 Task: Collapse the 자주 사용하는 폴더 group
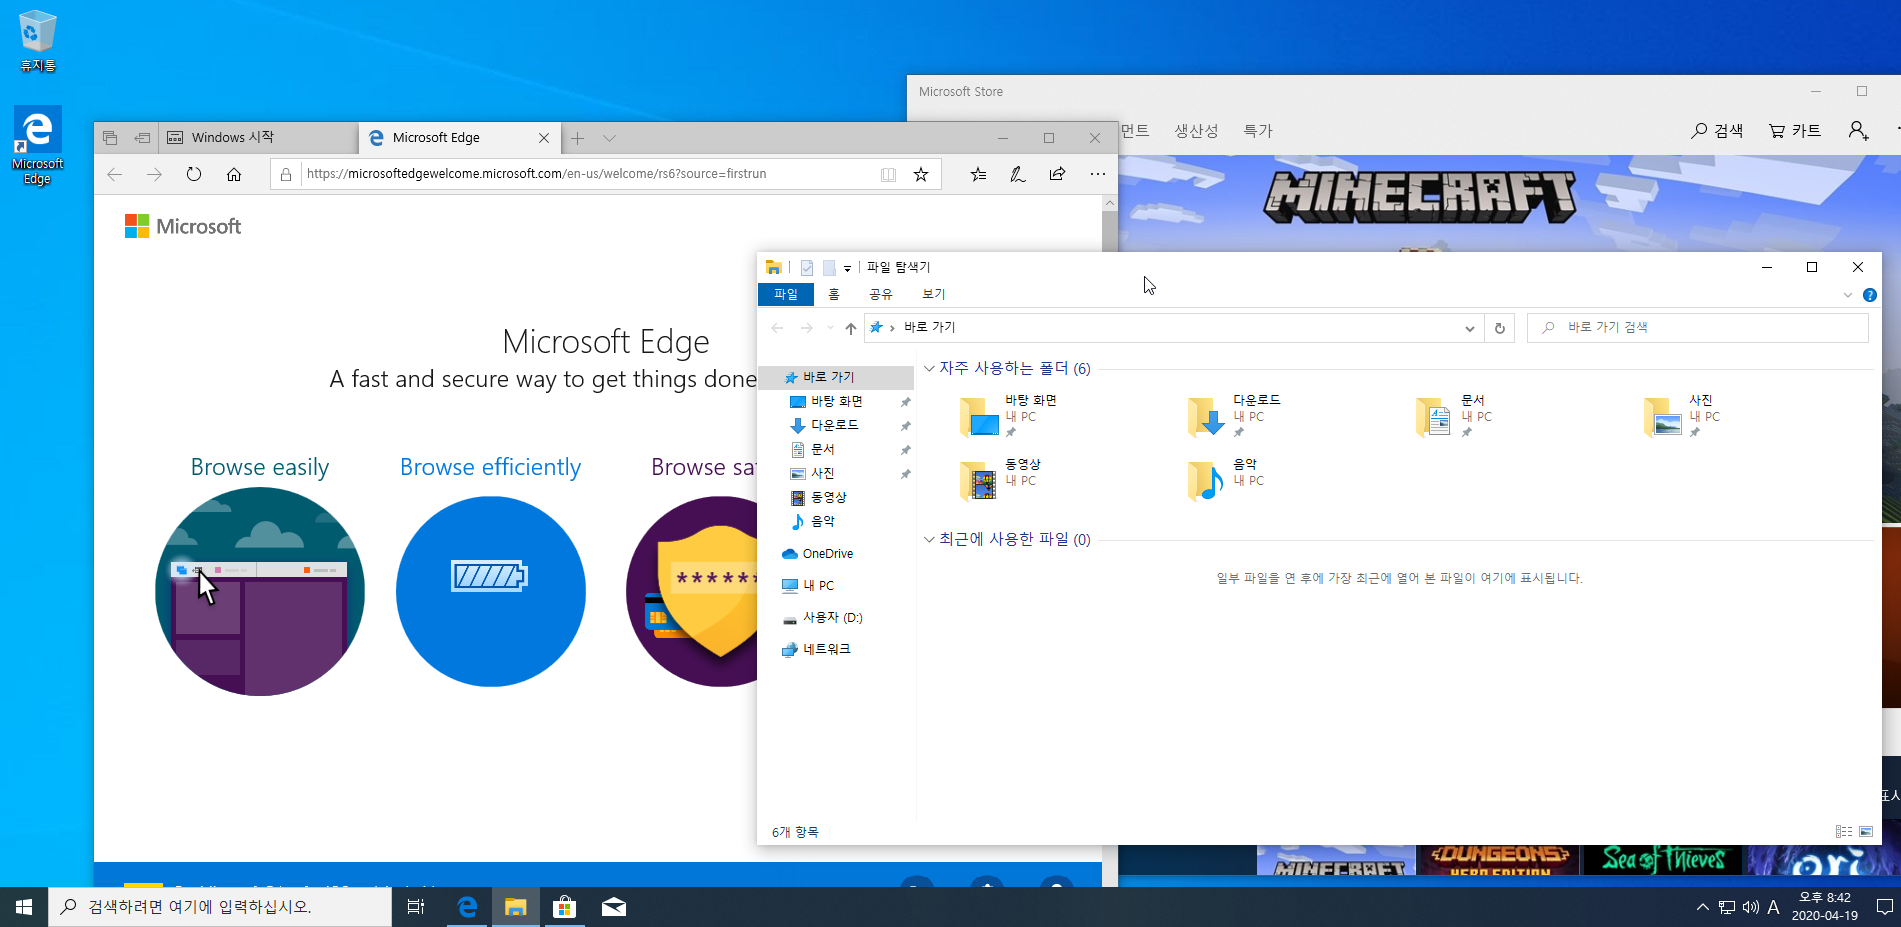tap(929, 369)
